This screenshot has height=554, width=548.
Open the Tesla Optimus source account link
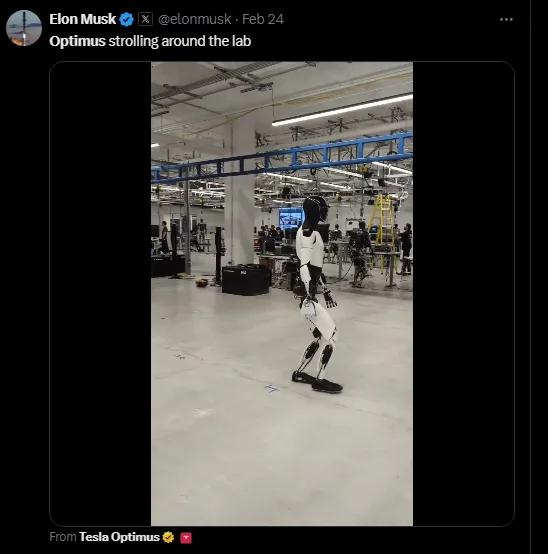tap(119, 537)
